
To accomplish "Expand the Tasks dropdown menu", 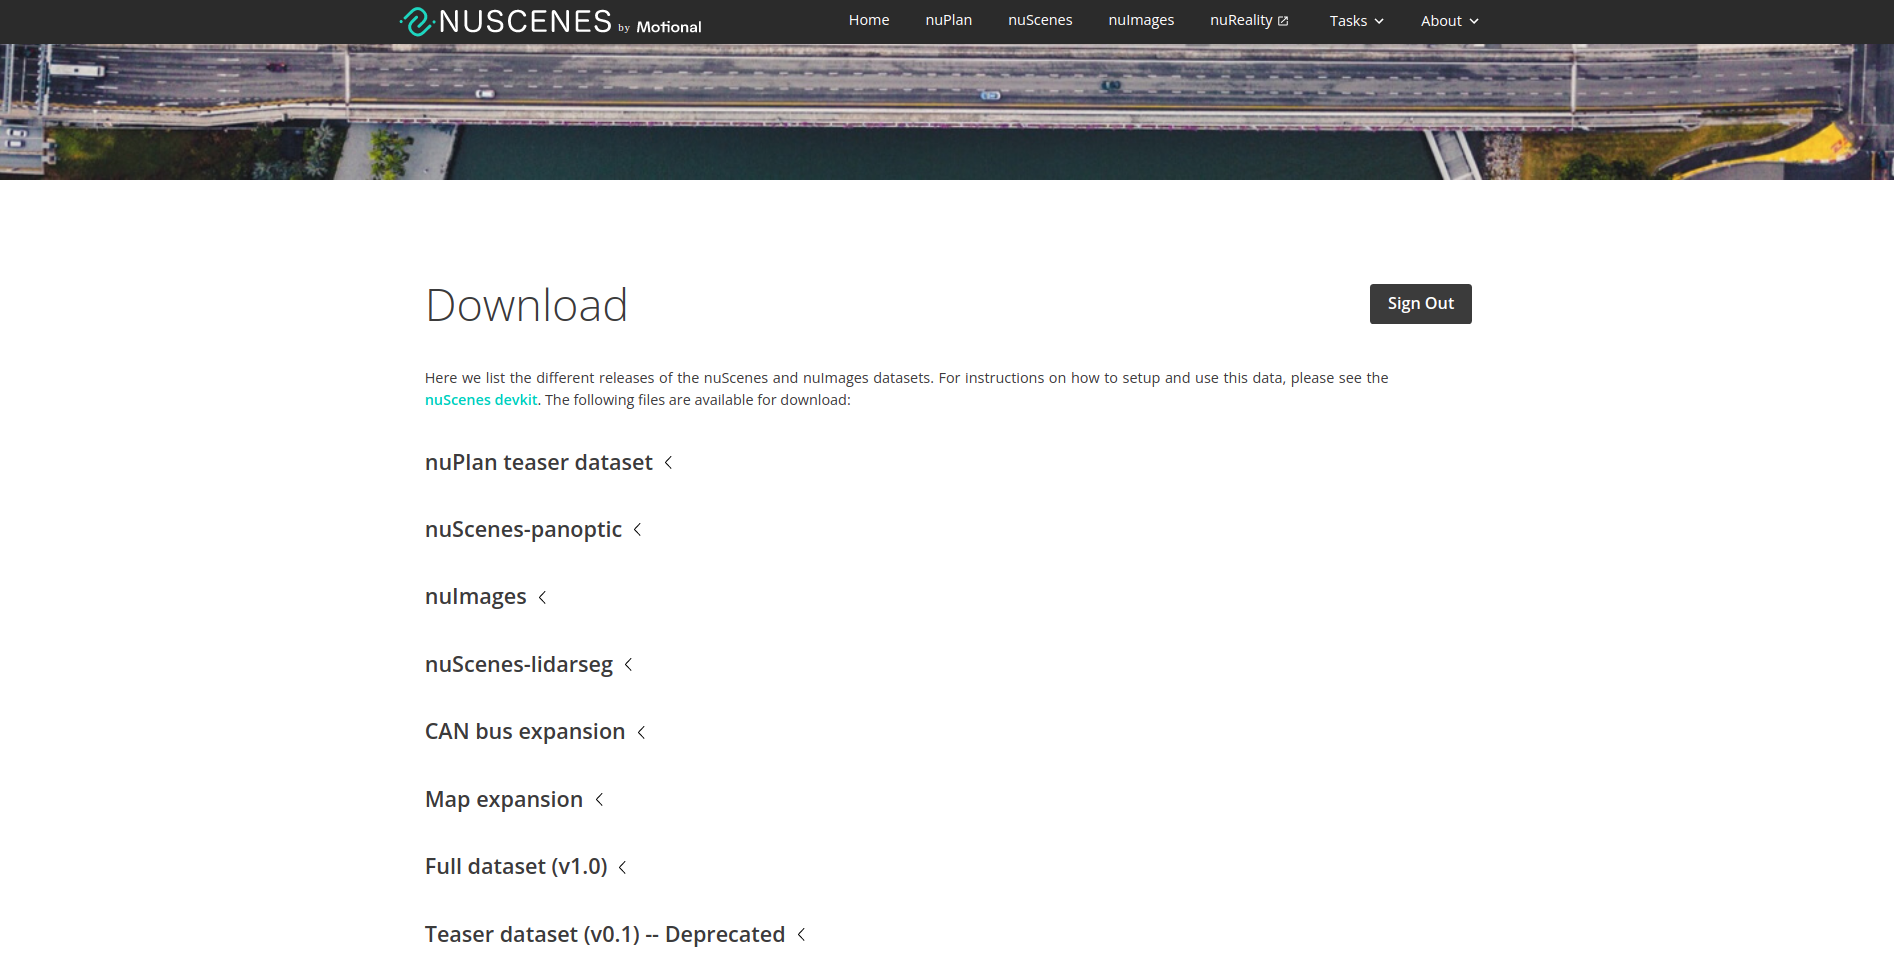I will [x=1356, y=21].
